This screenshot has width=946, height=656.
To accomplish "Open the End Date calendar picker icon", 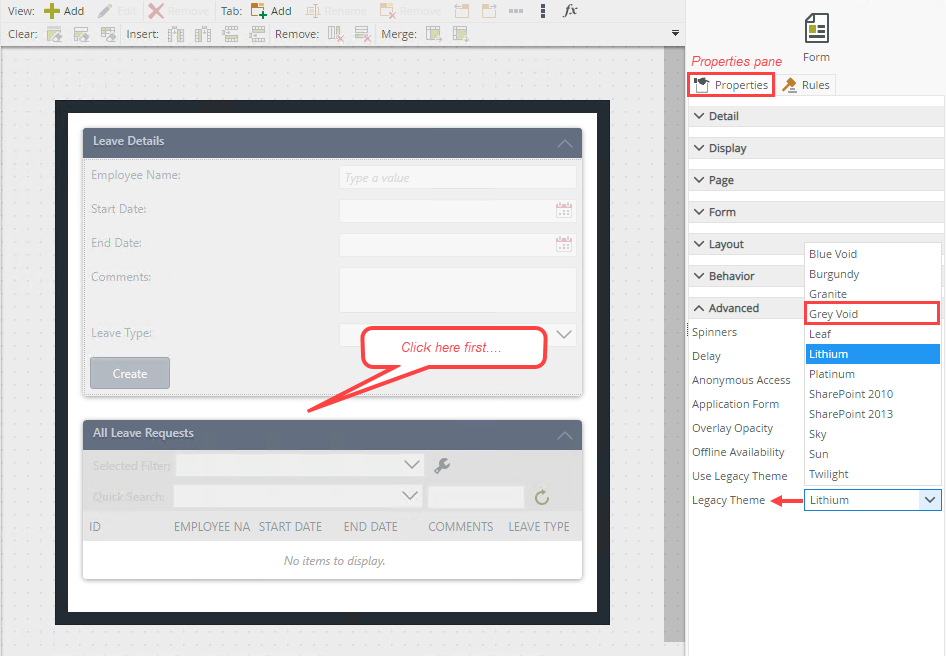I will tap(564, 244).
